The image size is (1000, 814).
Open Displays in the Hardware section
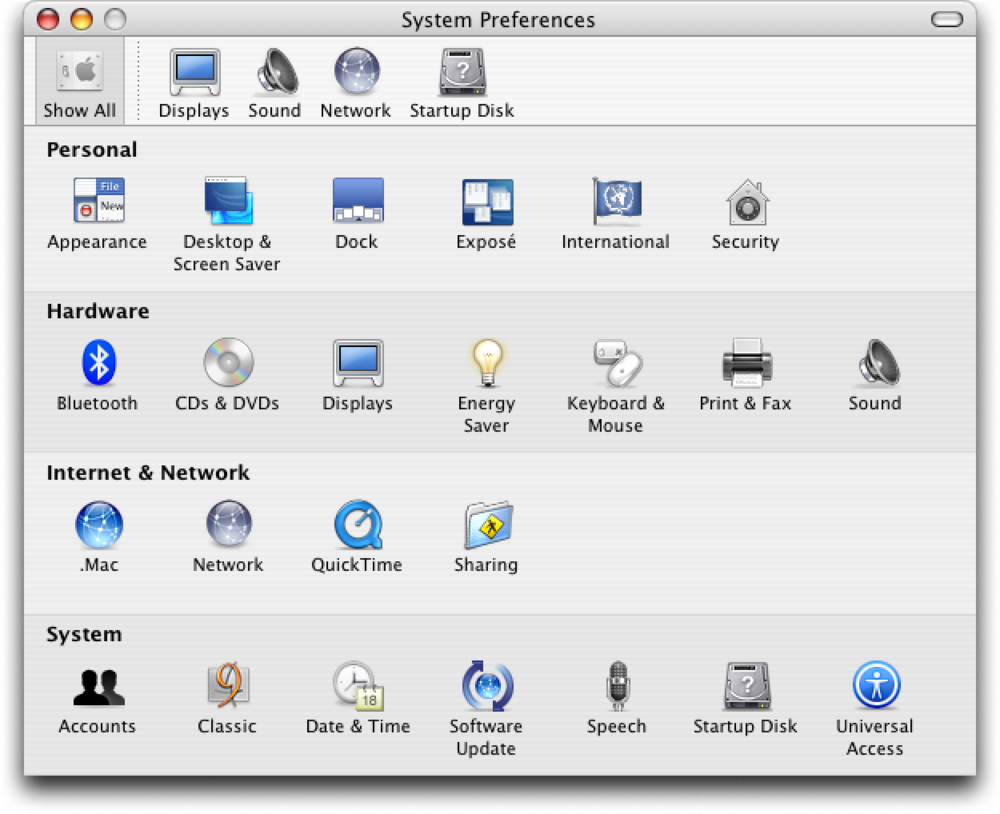click(x=358, y=375)
